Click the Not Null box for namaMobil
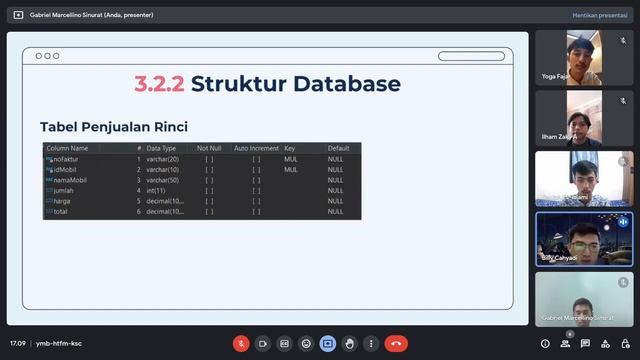Screen dimensions: 640x360 pyautogui.click(x=209, y=180)
